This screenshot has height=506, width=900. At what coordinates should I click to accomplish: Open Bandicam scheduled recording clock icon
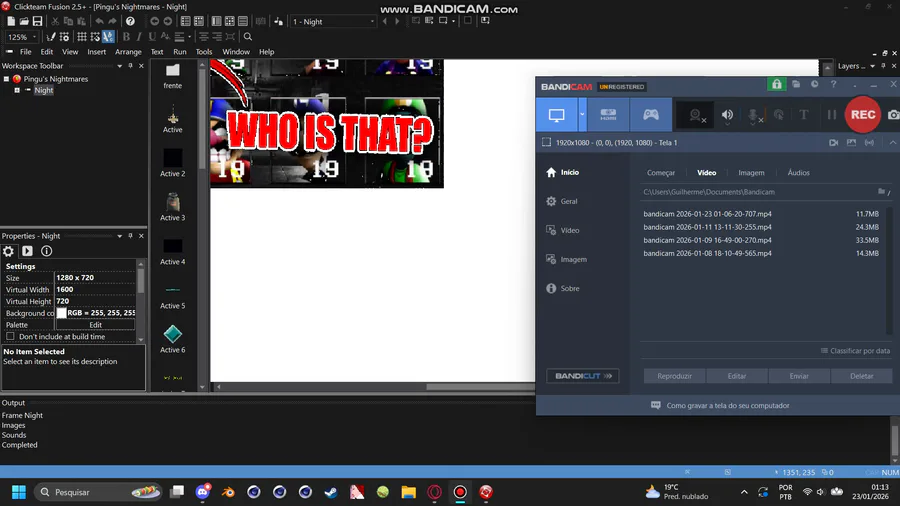[814, 84]
